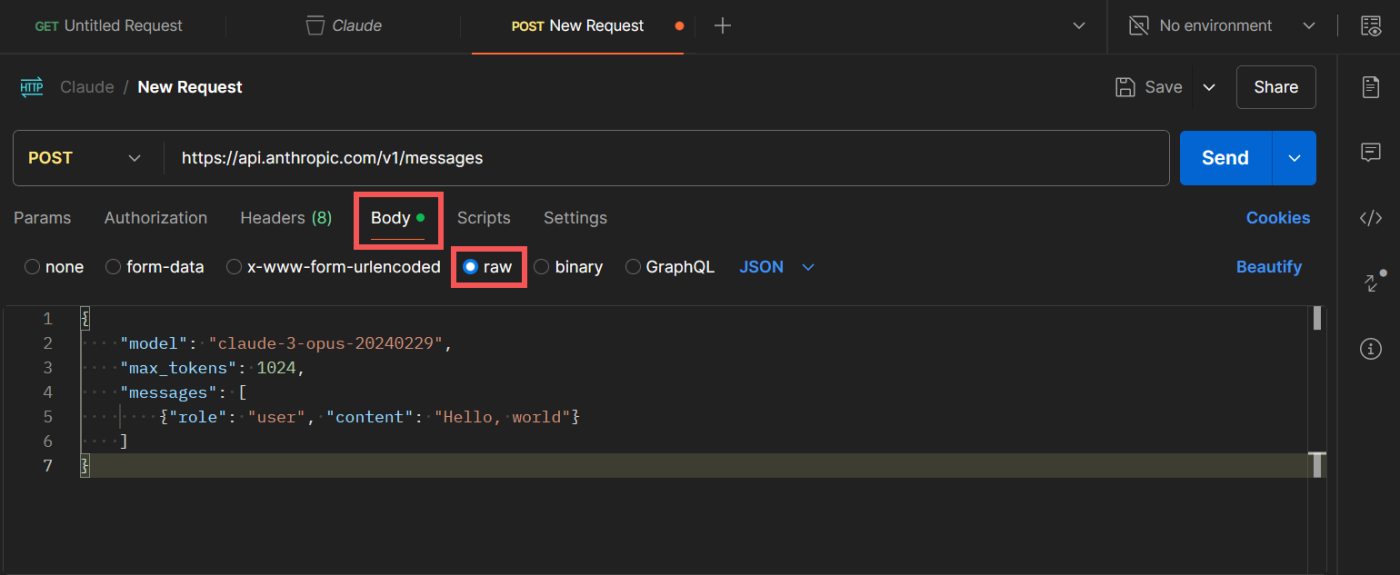Click the Save button label
1400x575 pixels.
coord(1164,87)
